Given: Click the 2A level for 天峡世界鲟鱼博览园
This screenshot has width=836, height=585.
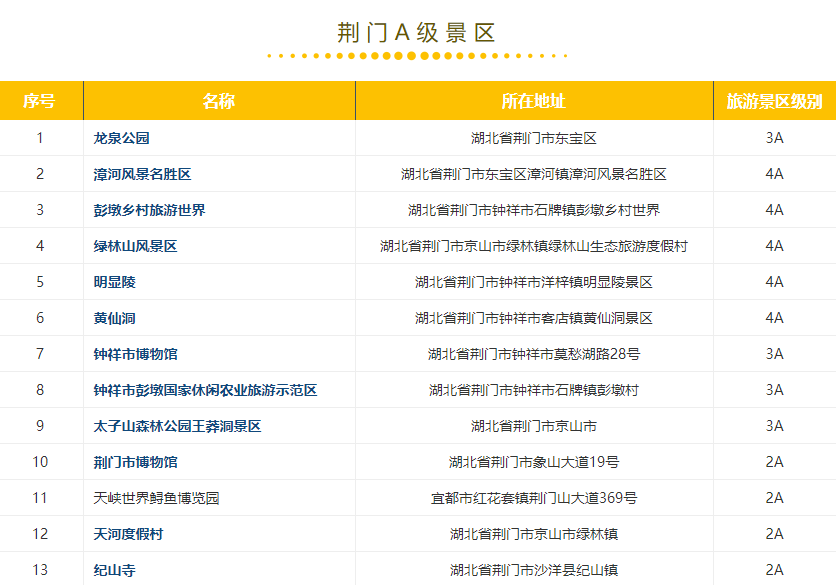Looking at the screenshot, I should click(x=774, y=498).
